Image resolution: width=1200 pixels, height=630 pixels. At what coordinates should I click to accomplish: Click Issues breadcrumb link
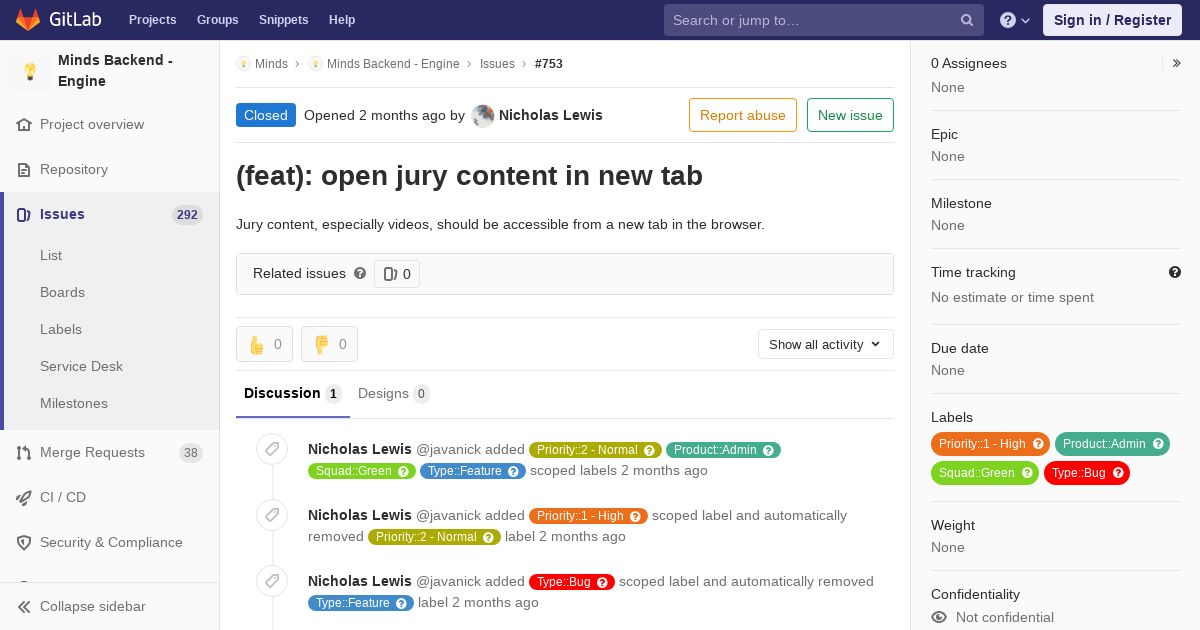(x=497, y=64)
